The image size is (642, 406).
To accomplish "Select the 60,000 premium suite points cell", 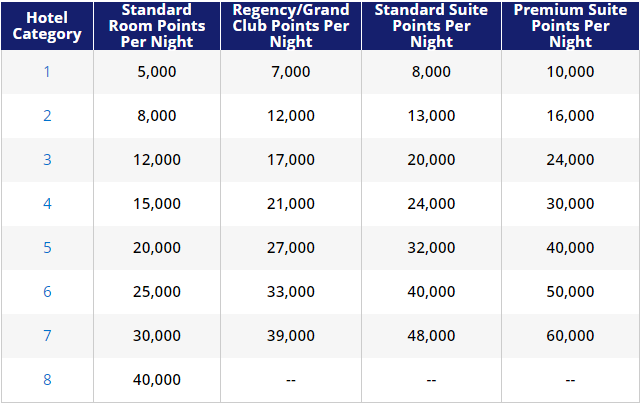I will coord(570,336).
